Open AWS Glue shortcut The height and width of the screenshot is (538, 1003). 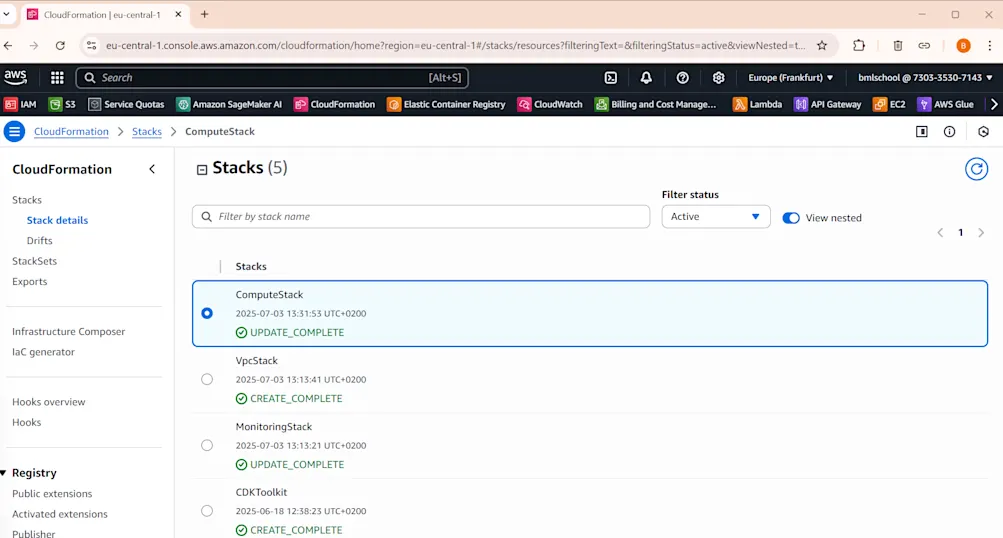pyautogui.click(x=945, y=104)
